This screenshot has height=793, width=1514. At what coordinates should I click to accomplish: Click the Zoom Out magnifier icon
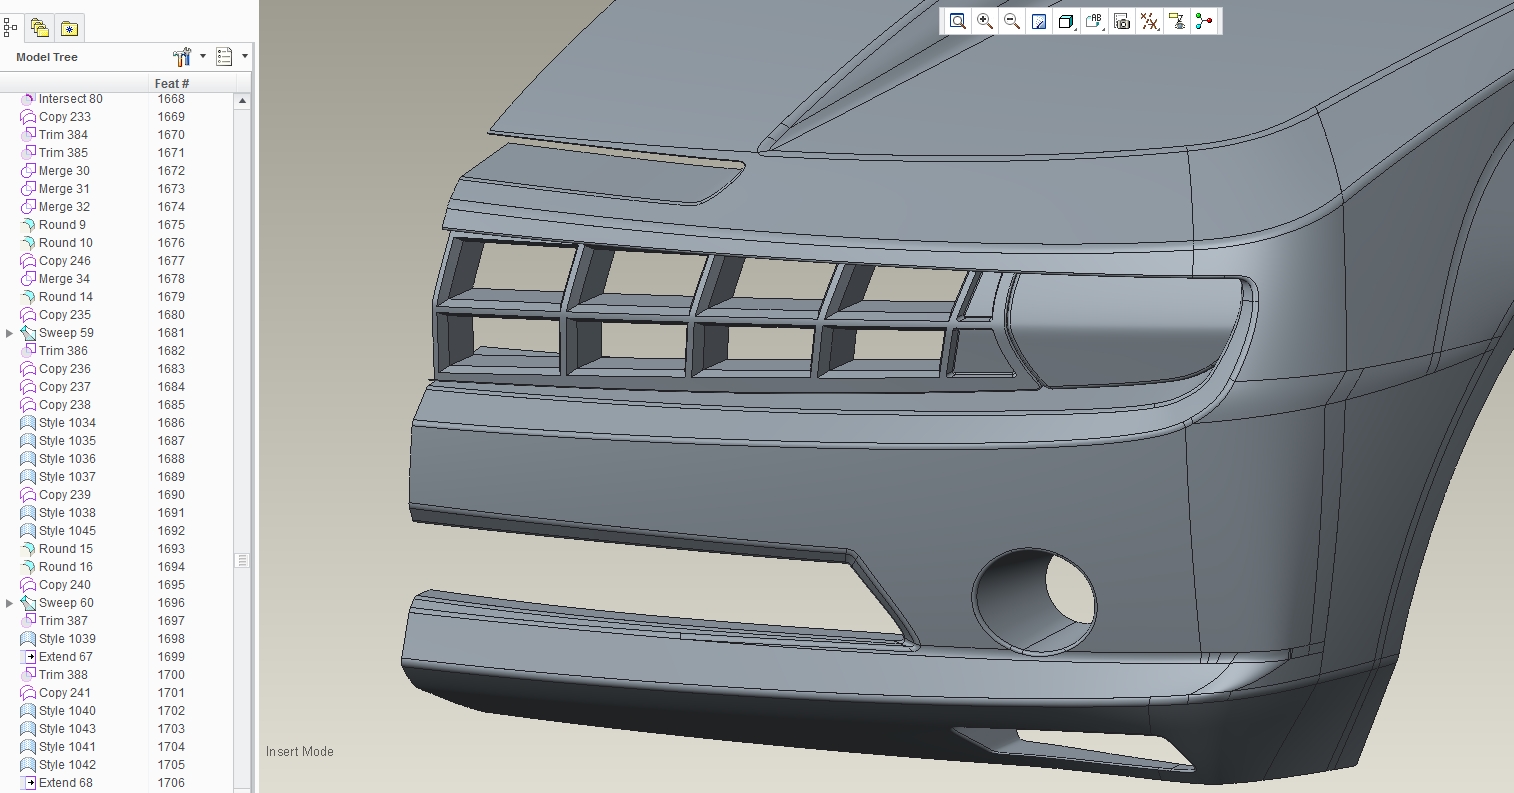pos(1012,21)
